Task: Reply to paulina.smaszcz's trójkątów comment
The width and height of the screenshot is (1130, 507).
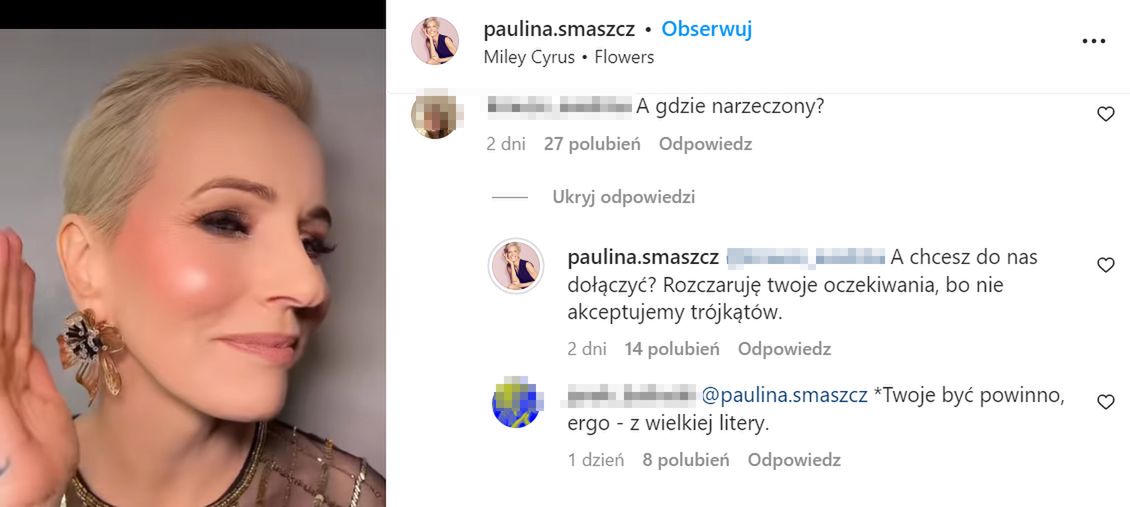Action: [784, 349]
